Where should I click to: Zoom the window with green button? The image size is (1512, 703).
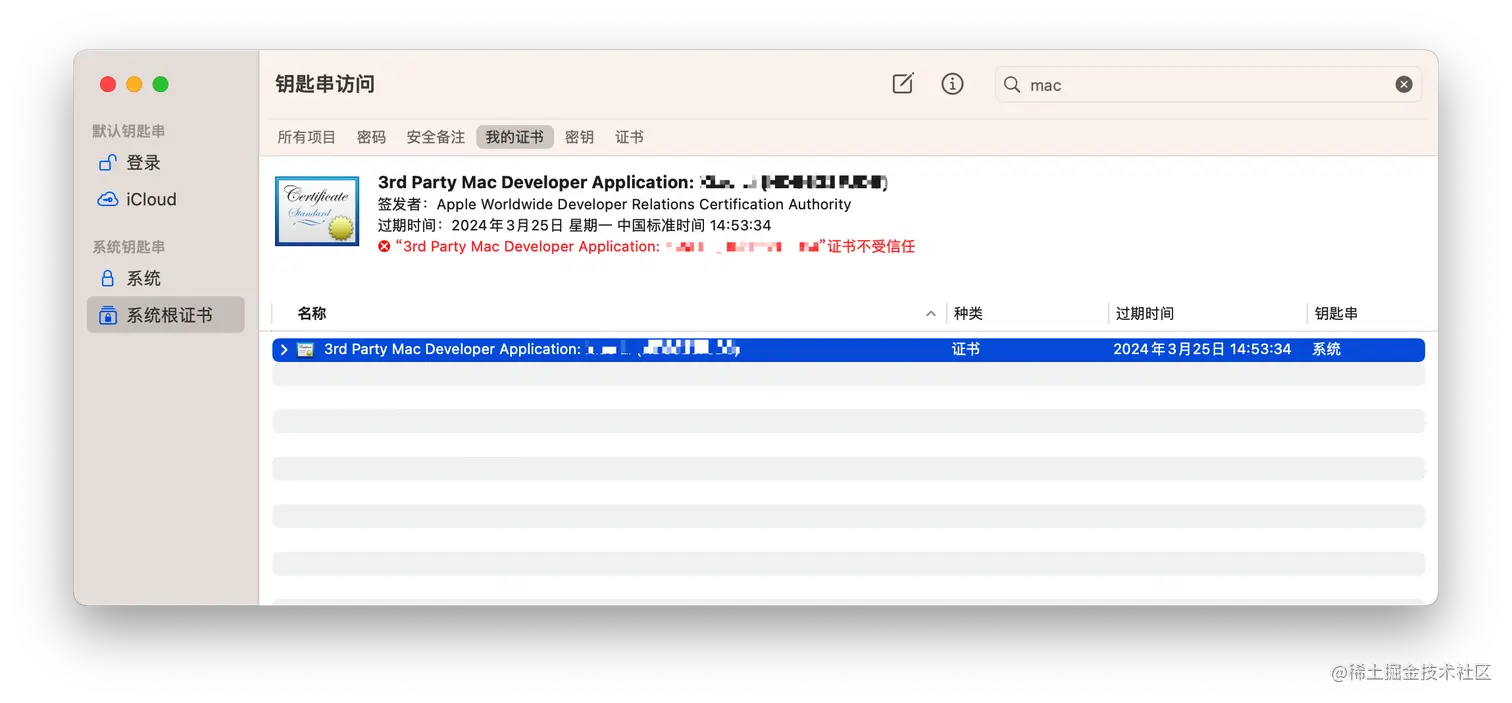pos(160,84)
